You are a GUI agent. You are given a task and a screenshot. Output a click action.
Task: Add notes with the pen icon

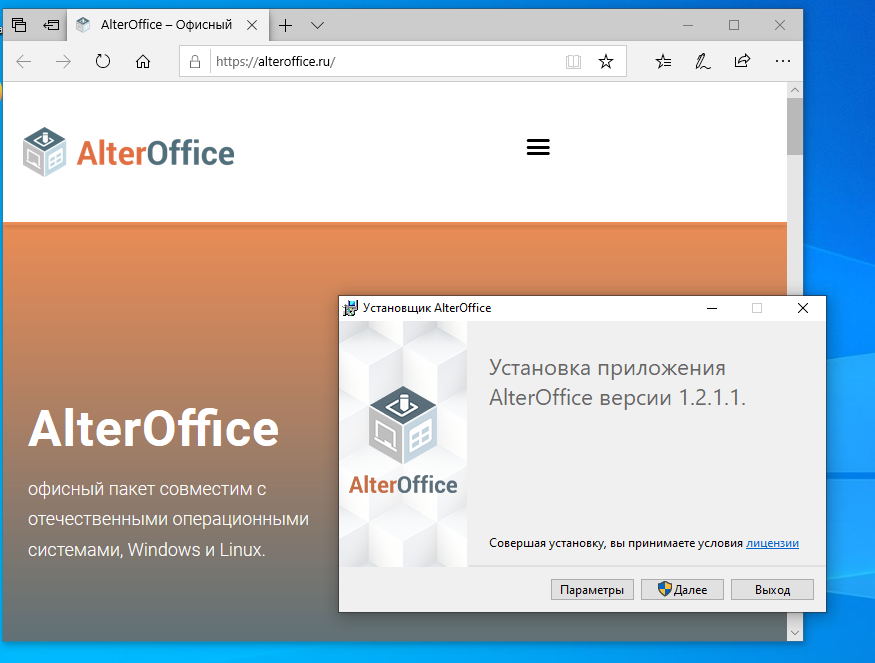click(703, 61)
